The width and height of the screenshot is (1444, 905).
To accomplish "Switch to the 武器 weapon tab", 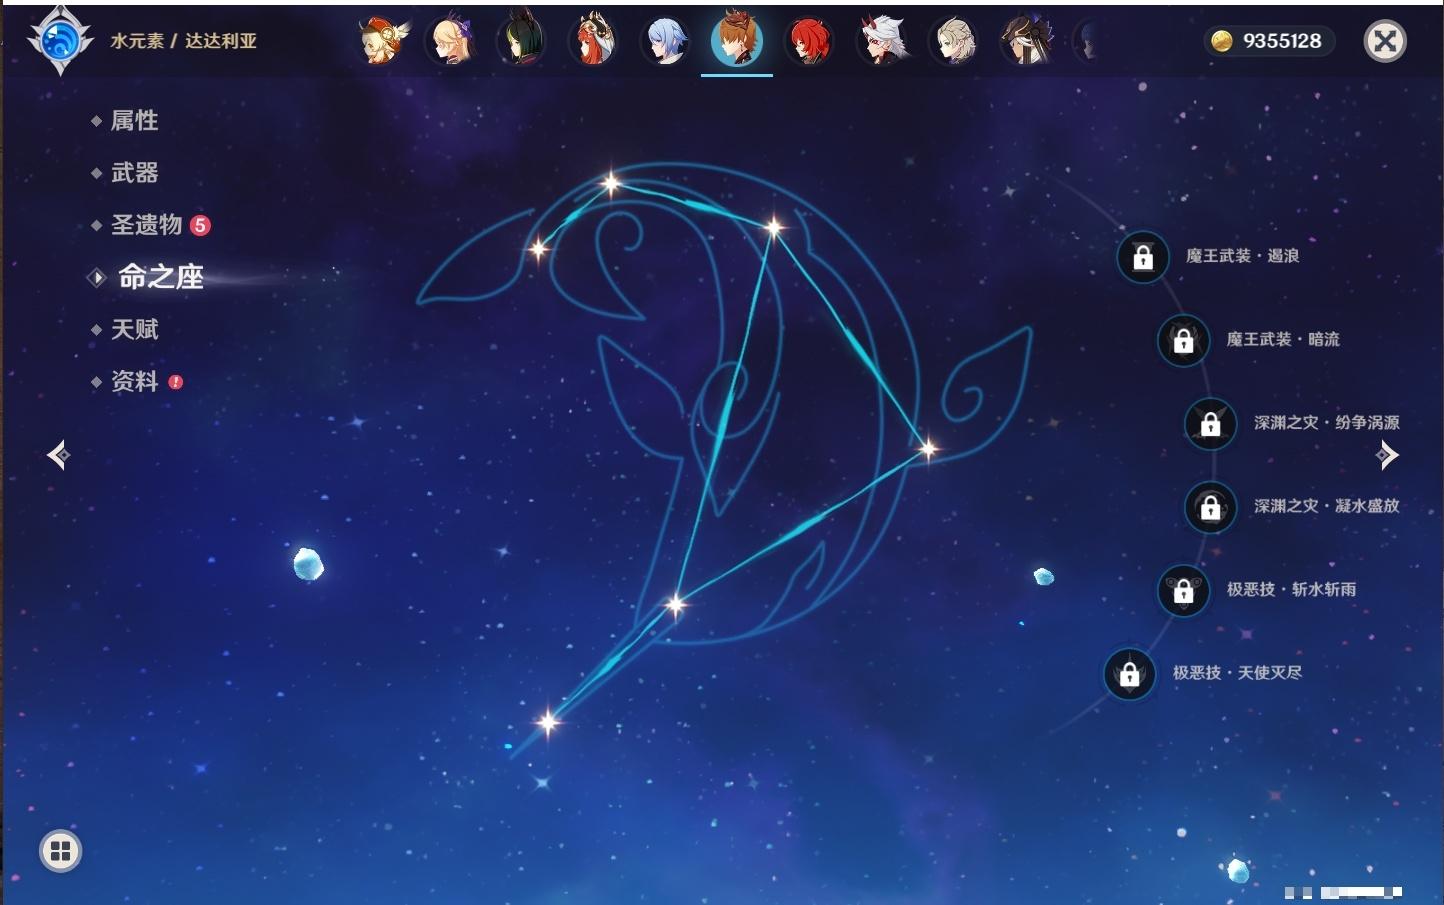I will (134, 173).
